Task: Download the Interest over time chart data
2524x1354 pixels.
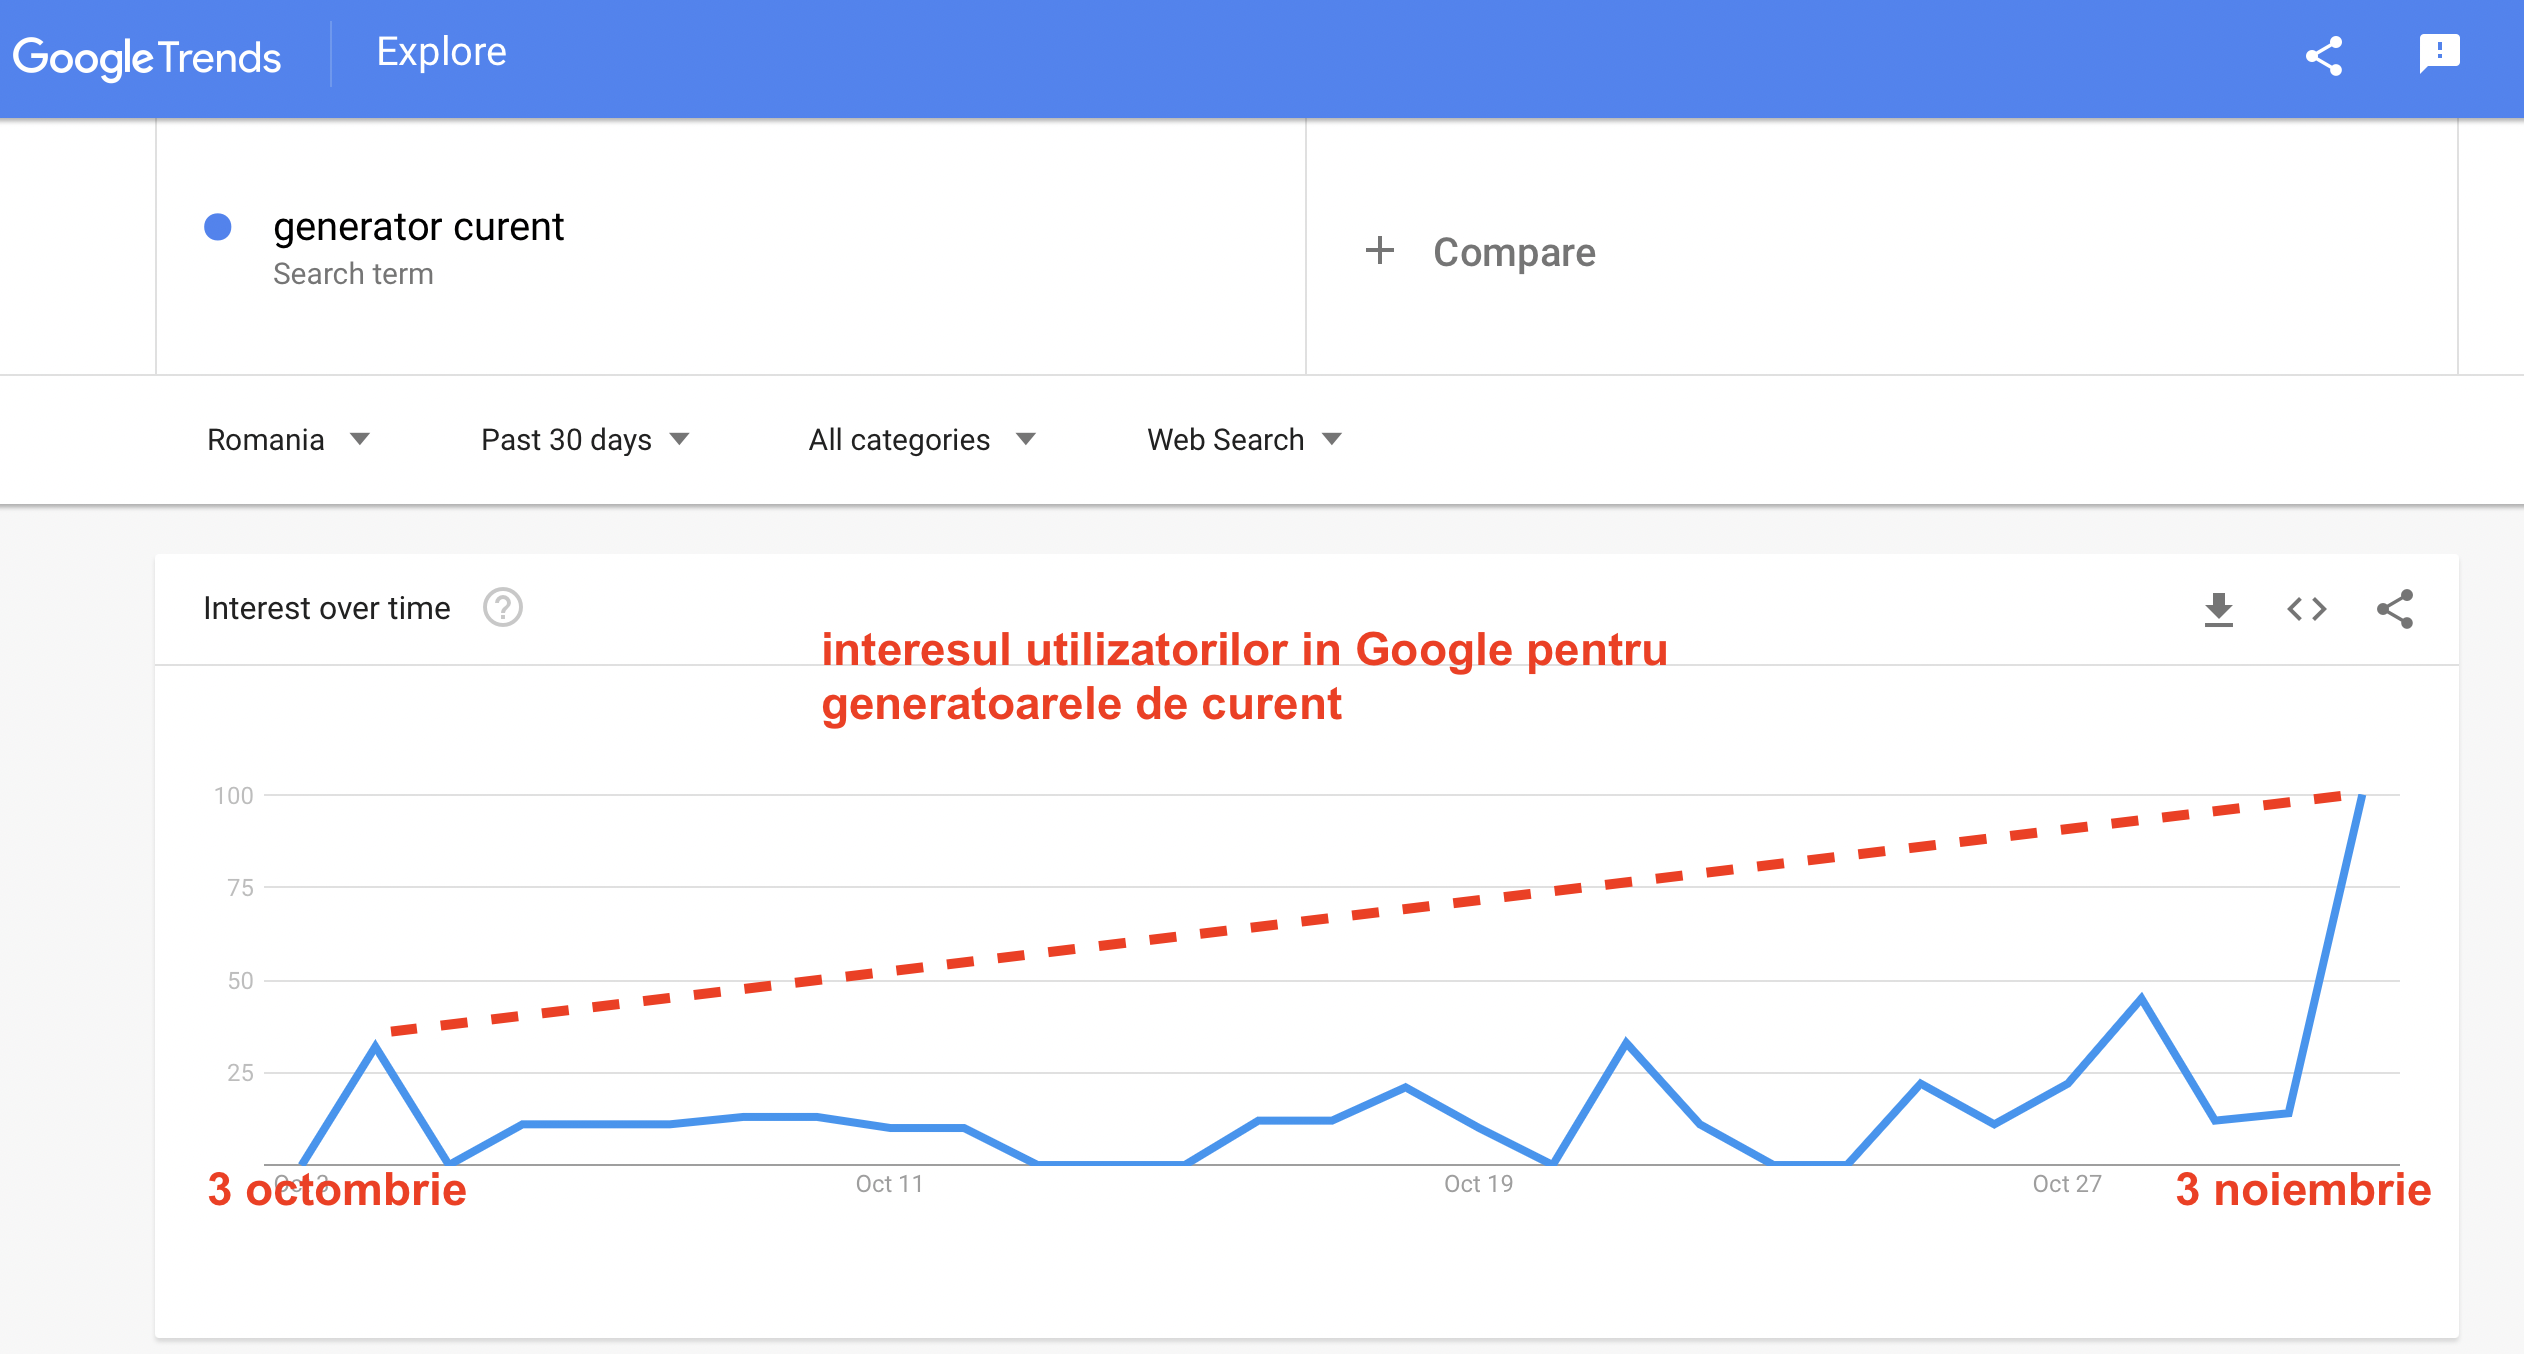Action: coord(2218,609)
